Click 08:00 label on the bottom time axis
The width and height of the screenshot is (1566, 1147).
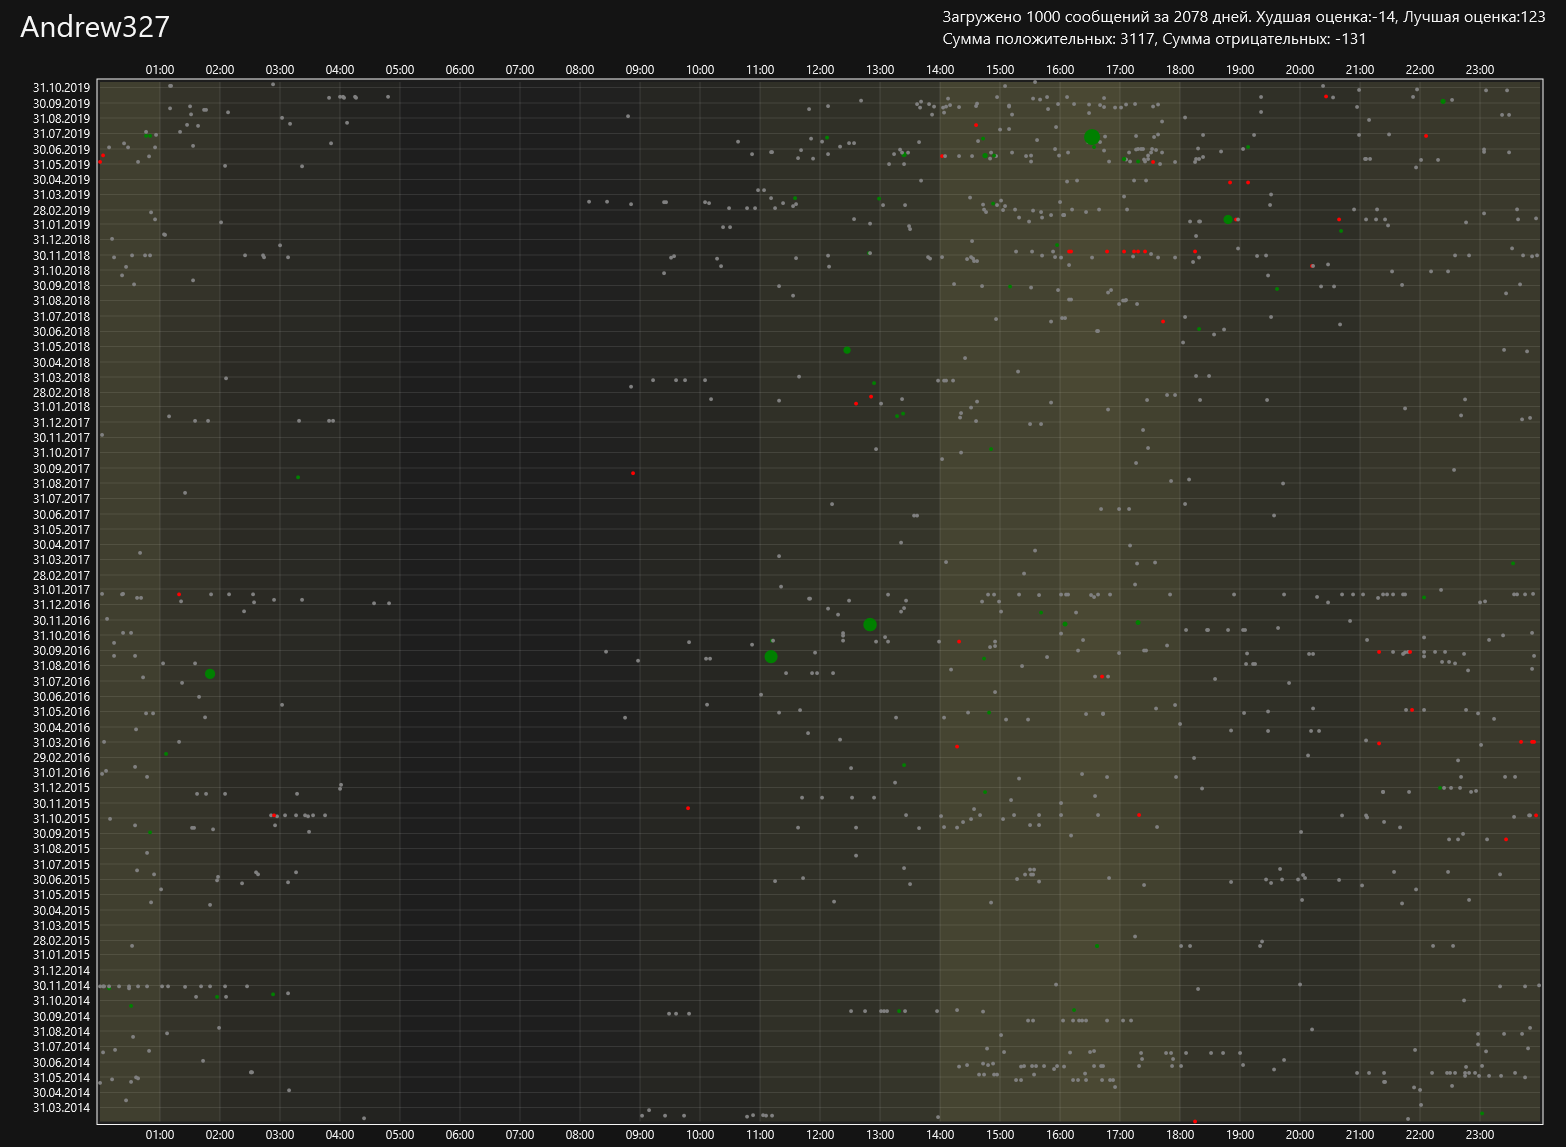[580, 1135]
